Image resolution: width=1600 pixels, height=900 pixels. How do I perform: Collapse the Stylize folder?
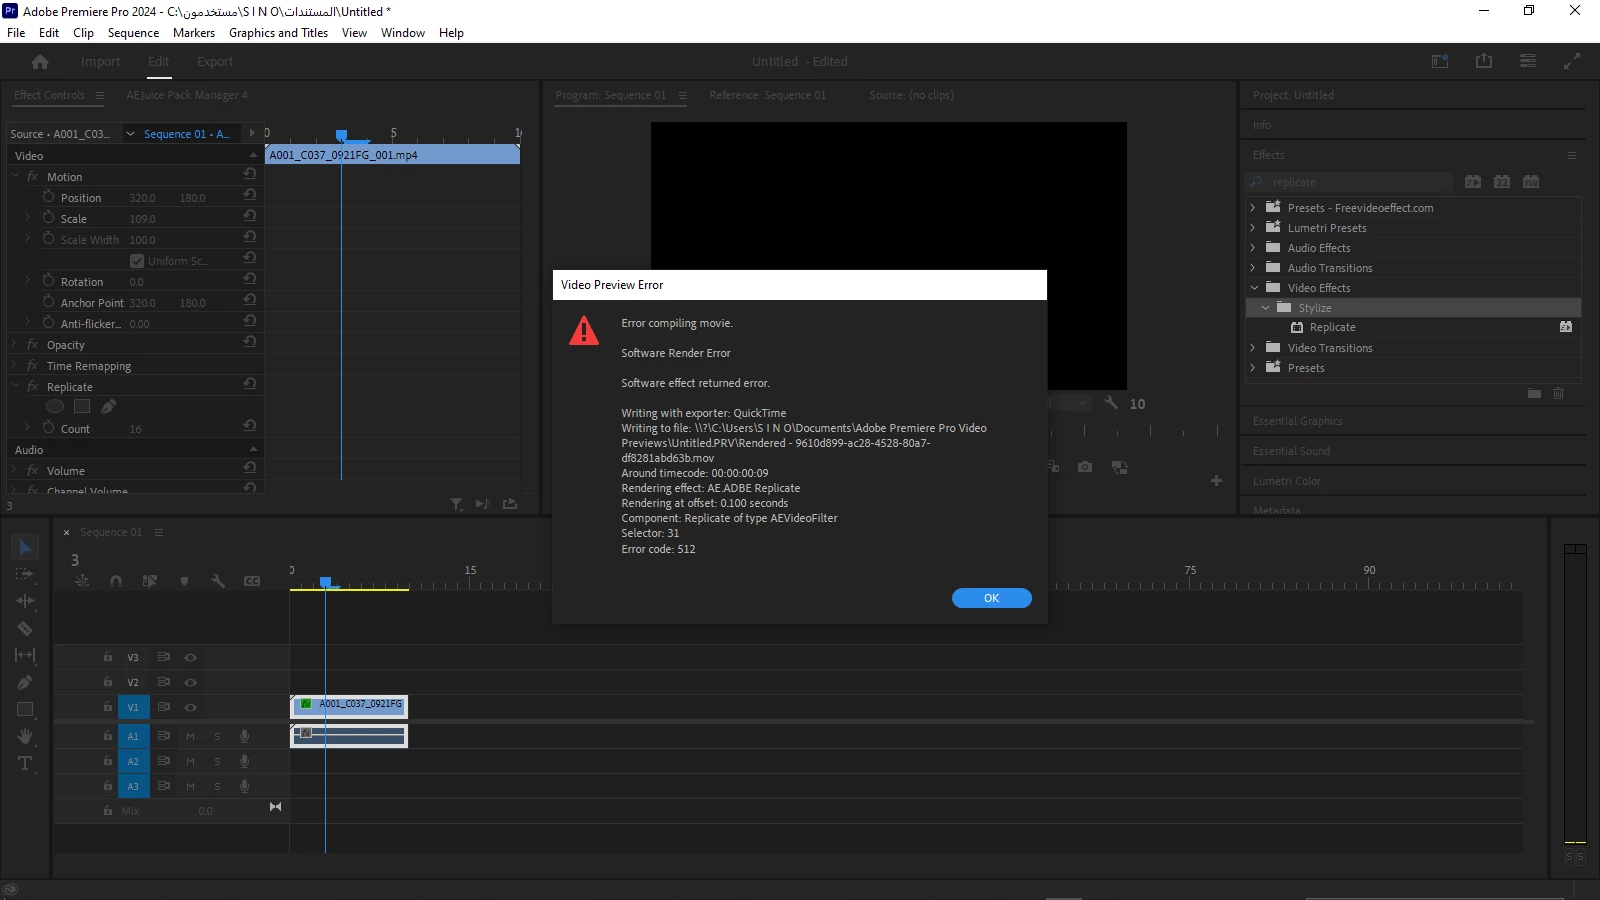coord(1265,308)
